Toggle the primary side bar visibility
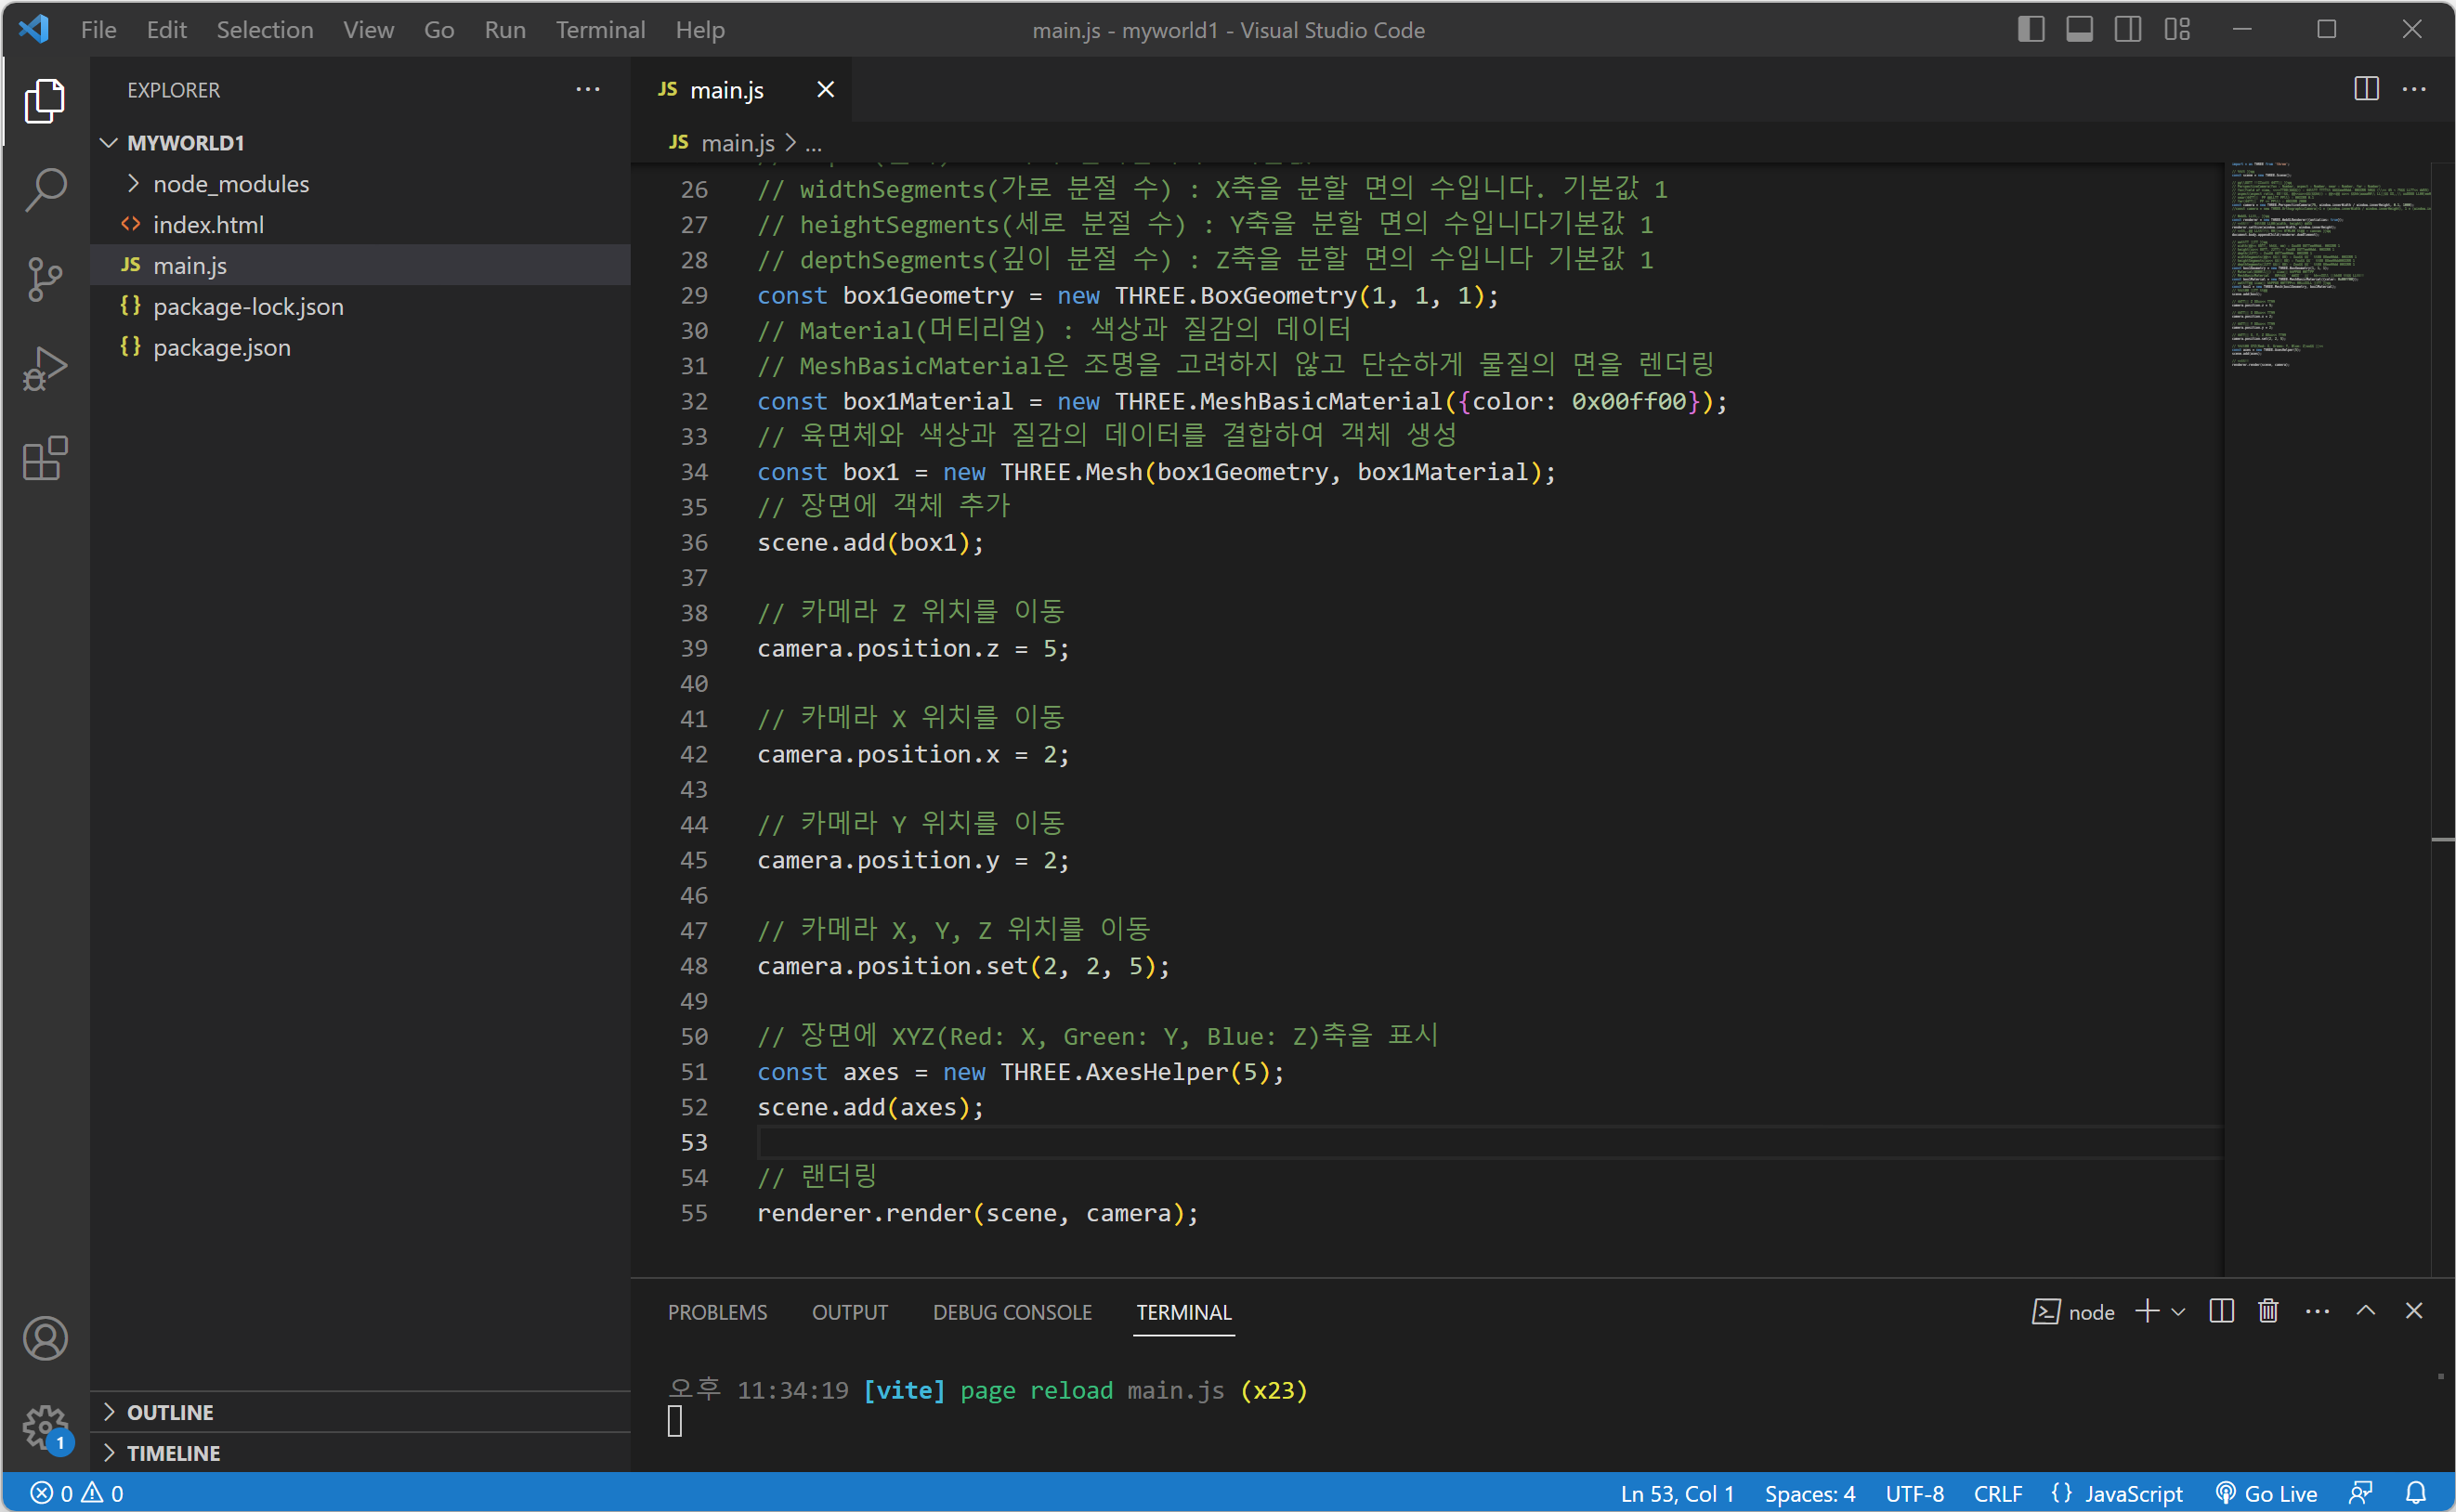 (x=2030, y=29)
